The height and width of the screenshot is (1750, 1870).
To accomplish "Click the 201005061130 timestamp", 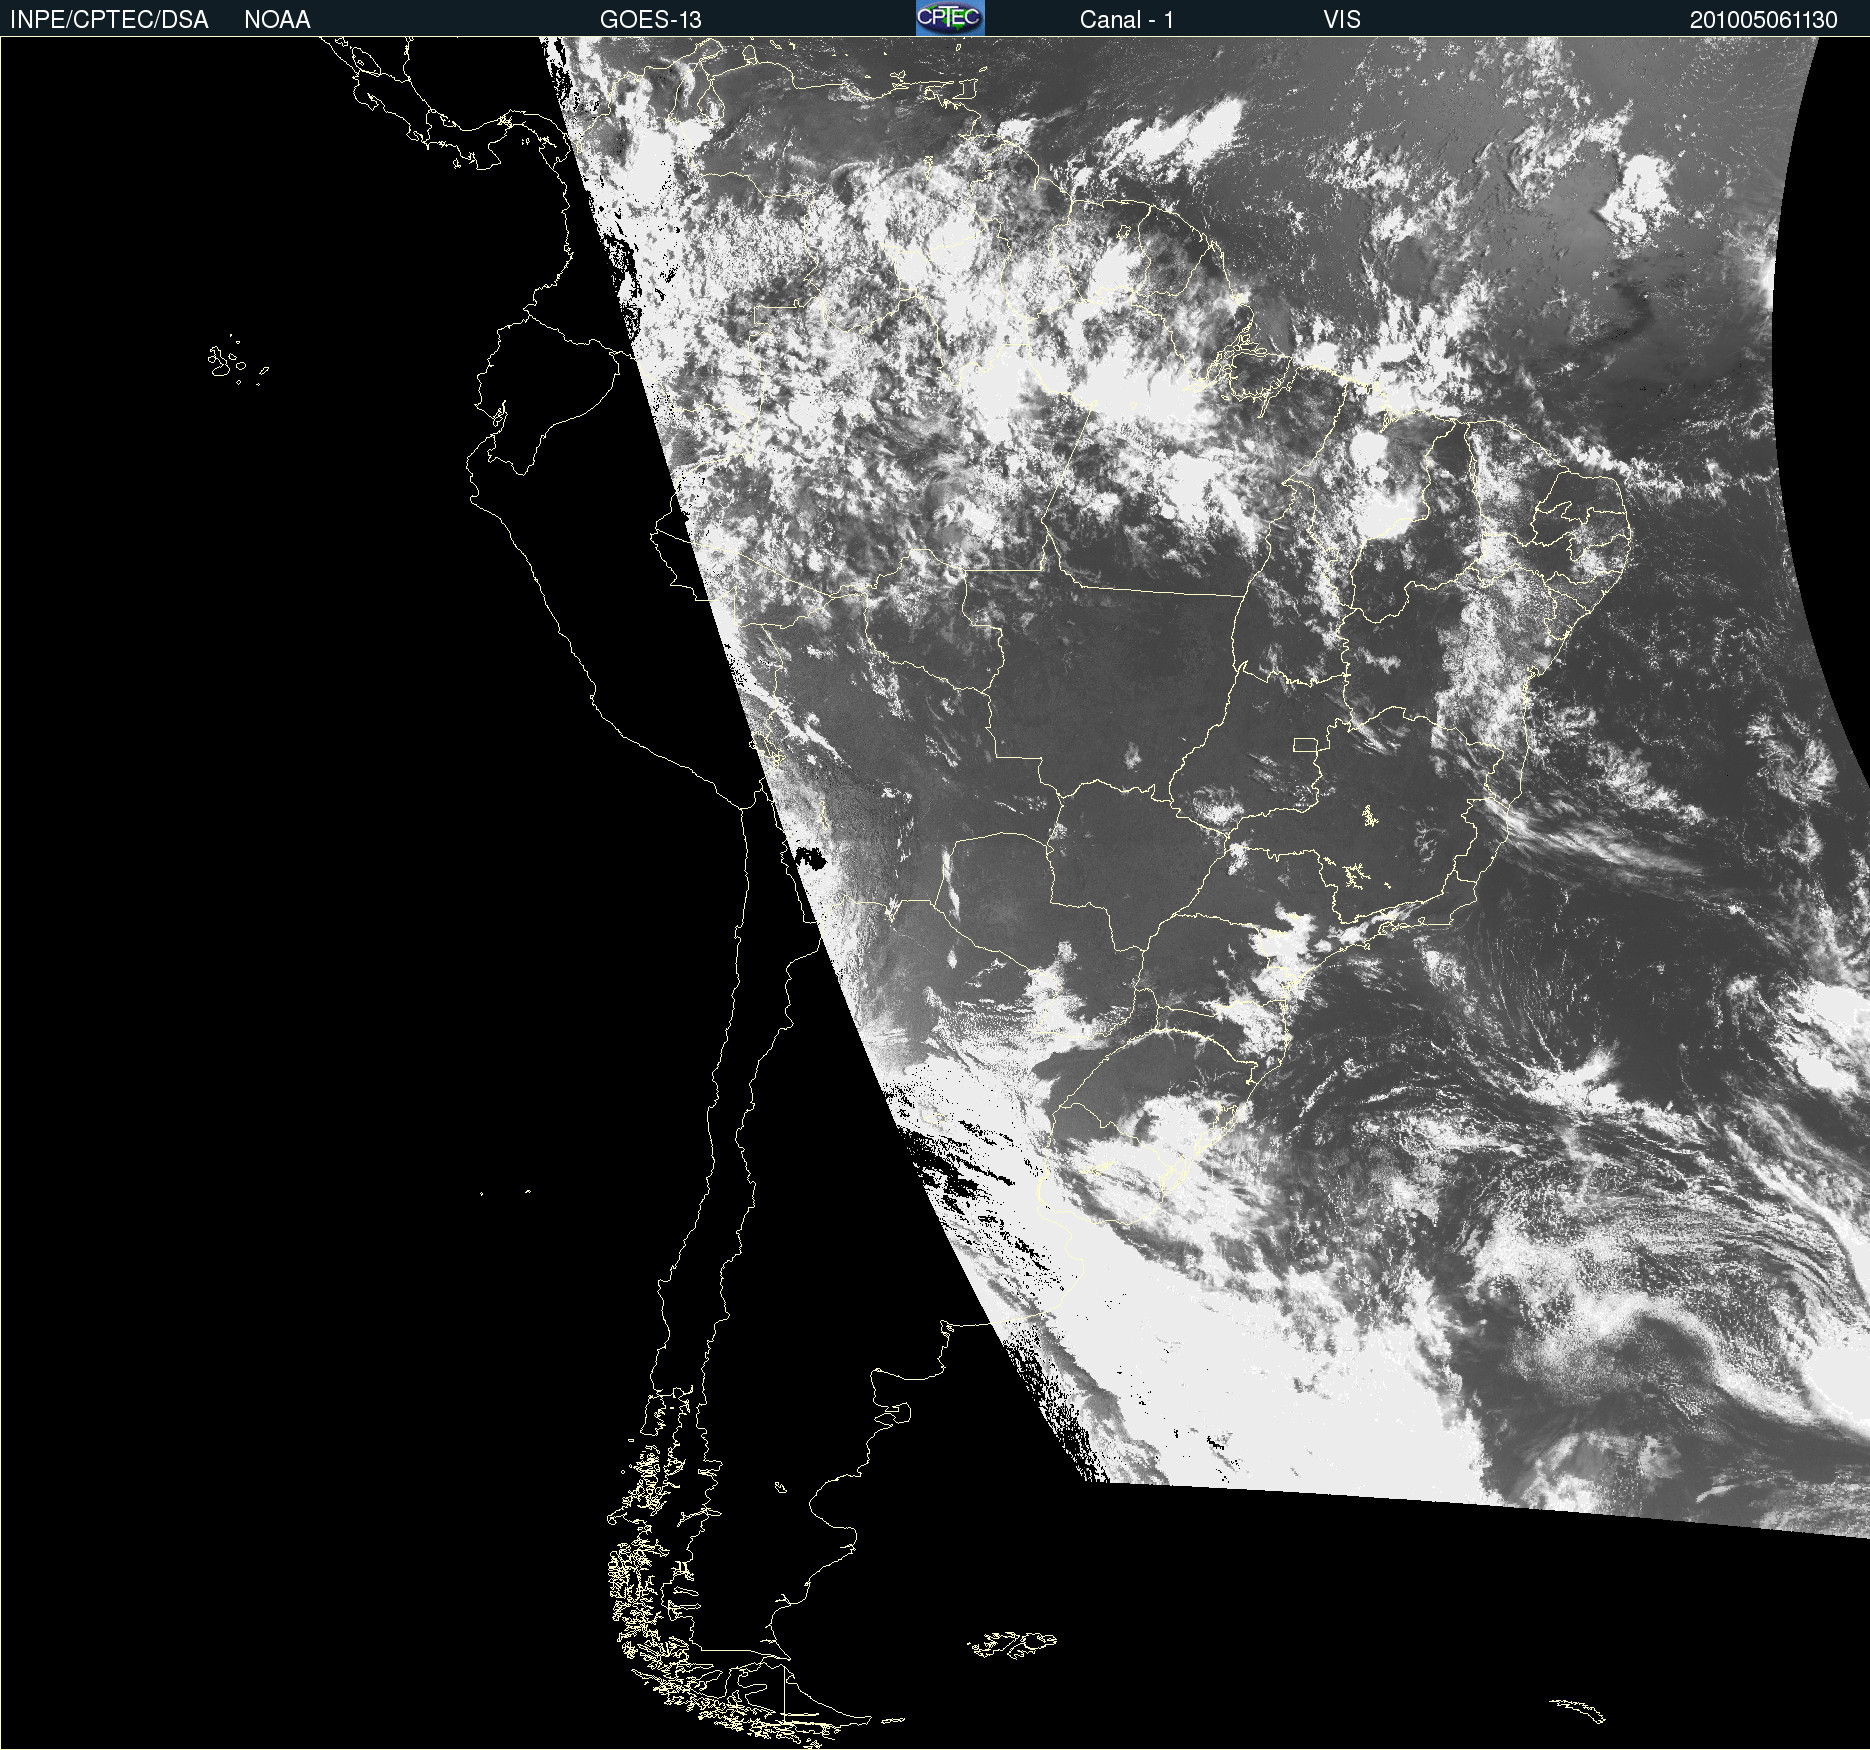I will 1764,20.
